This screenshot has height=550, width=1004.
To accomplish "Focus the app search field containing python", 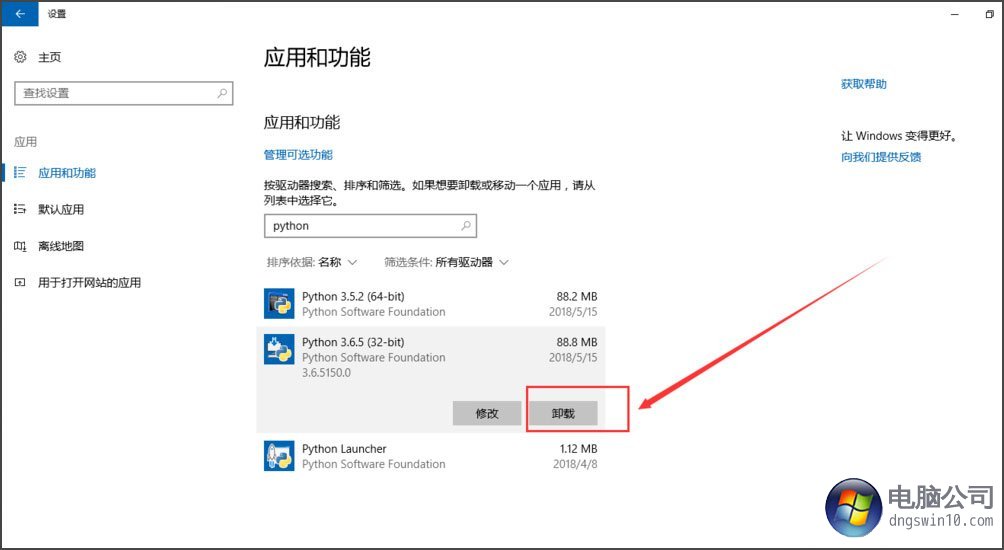I will click(x=370, y=225).
